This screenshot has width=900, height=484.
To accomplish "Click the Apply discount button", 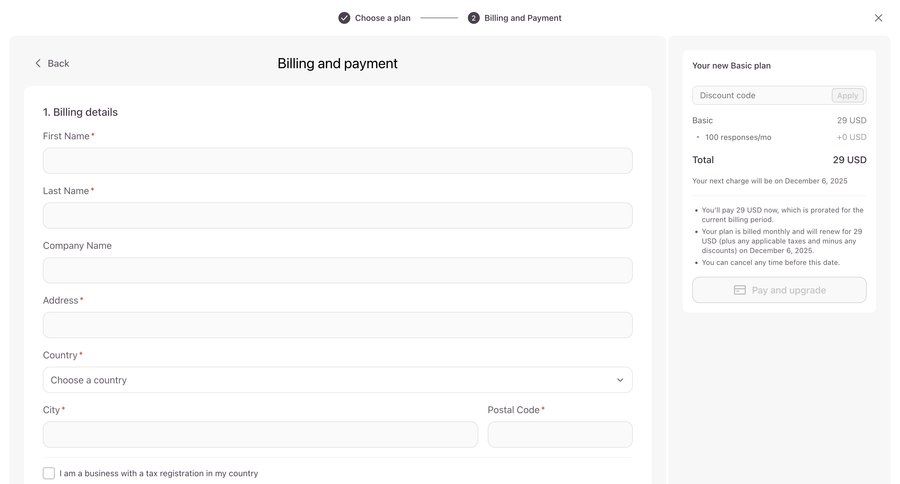I will point(847,95).
